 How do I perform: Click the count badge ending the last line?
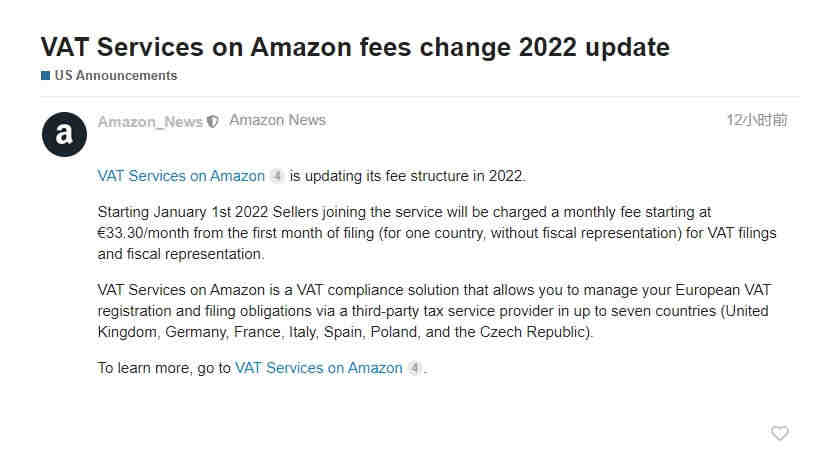414,368
